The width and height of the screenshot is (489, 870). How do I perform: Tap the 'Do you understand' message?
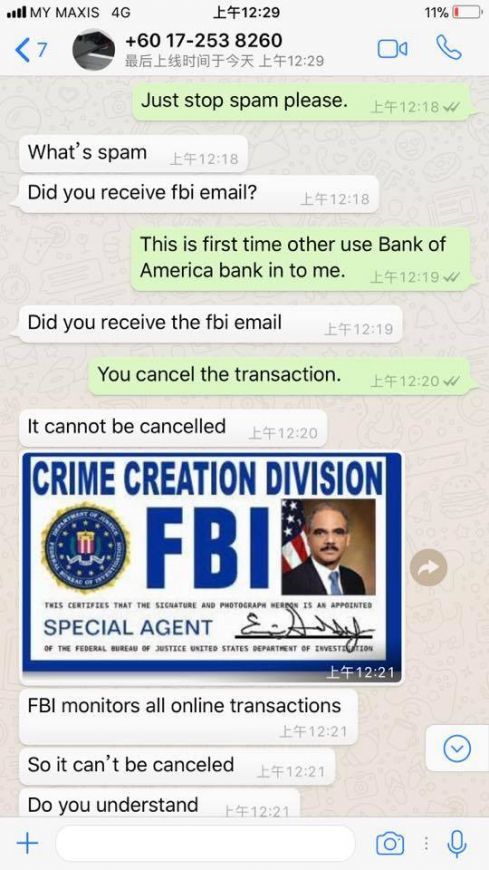tap(159, 803)
